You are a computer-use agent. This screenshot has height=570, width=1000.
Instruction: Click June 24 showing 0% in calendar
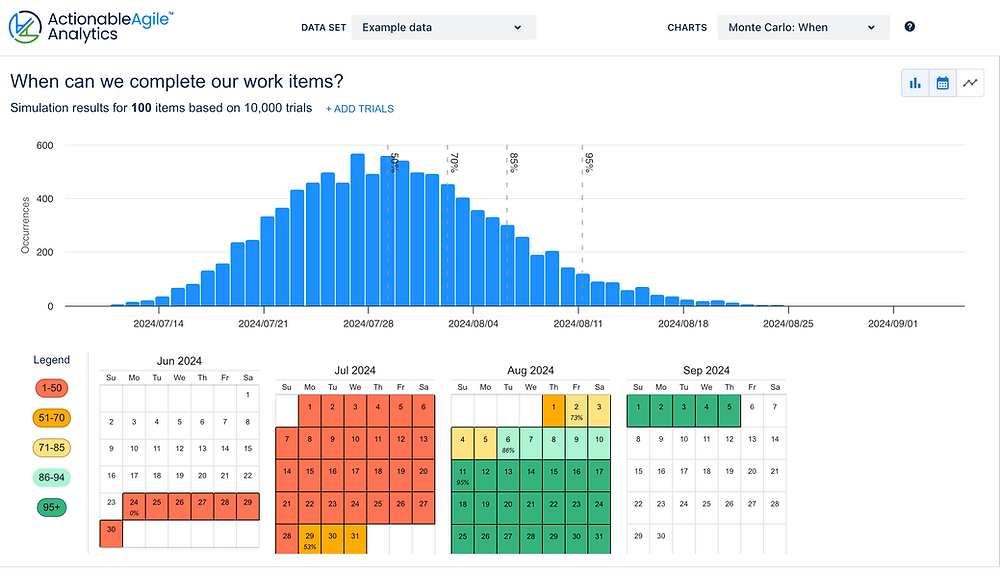[x=134, y=506]
